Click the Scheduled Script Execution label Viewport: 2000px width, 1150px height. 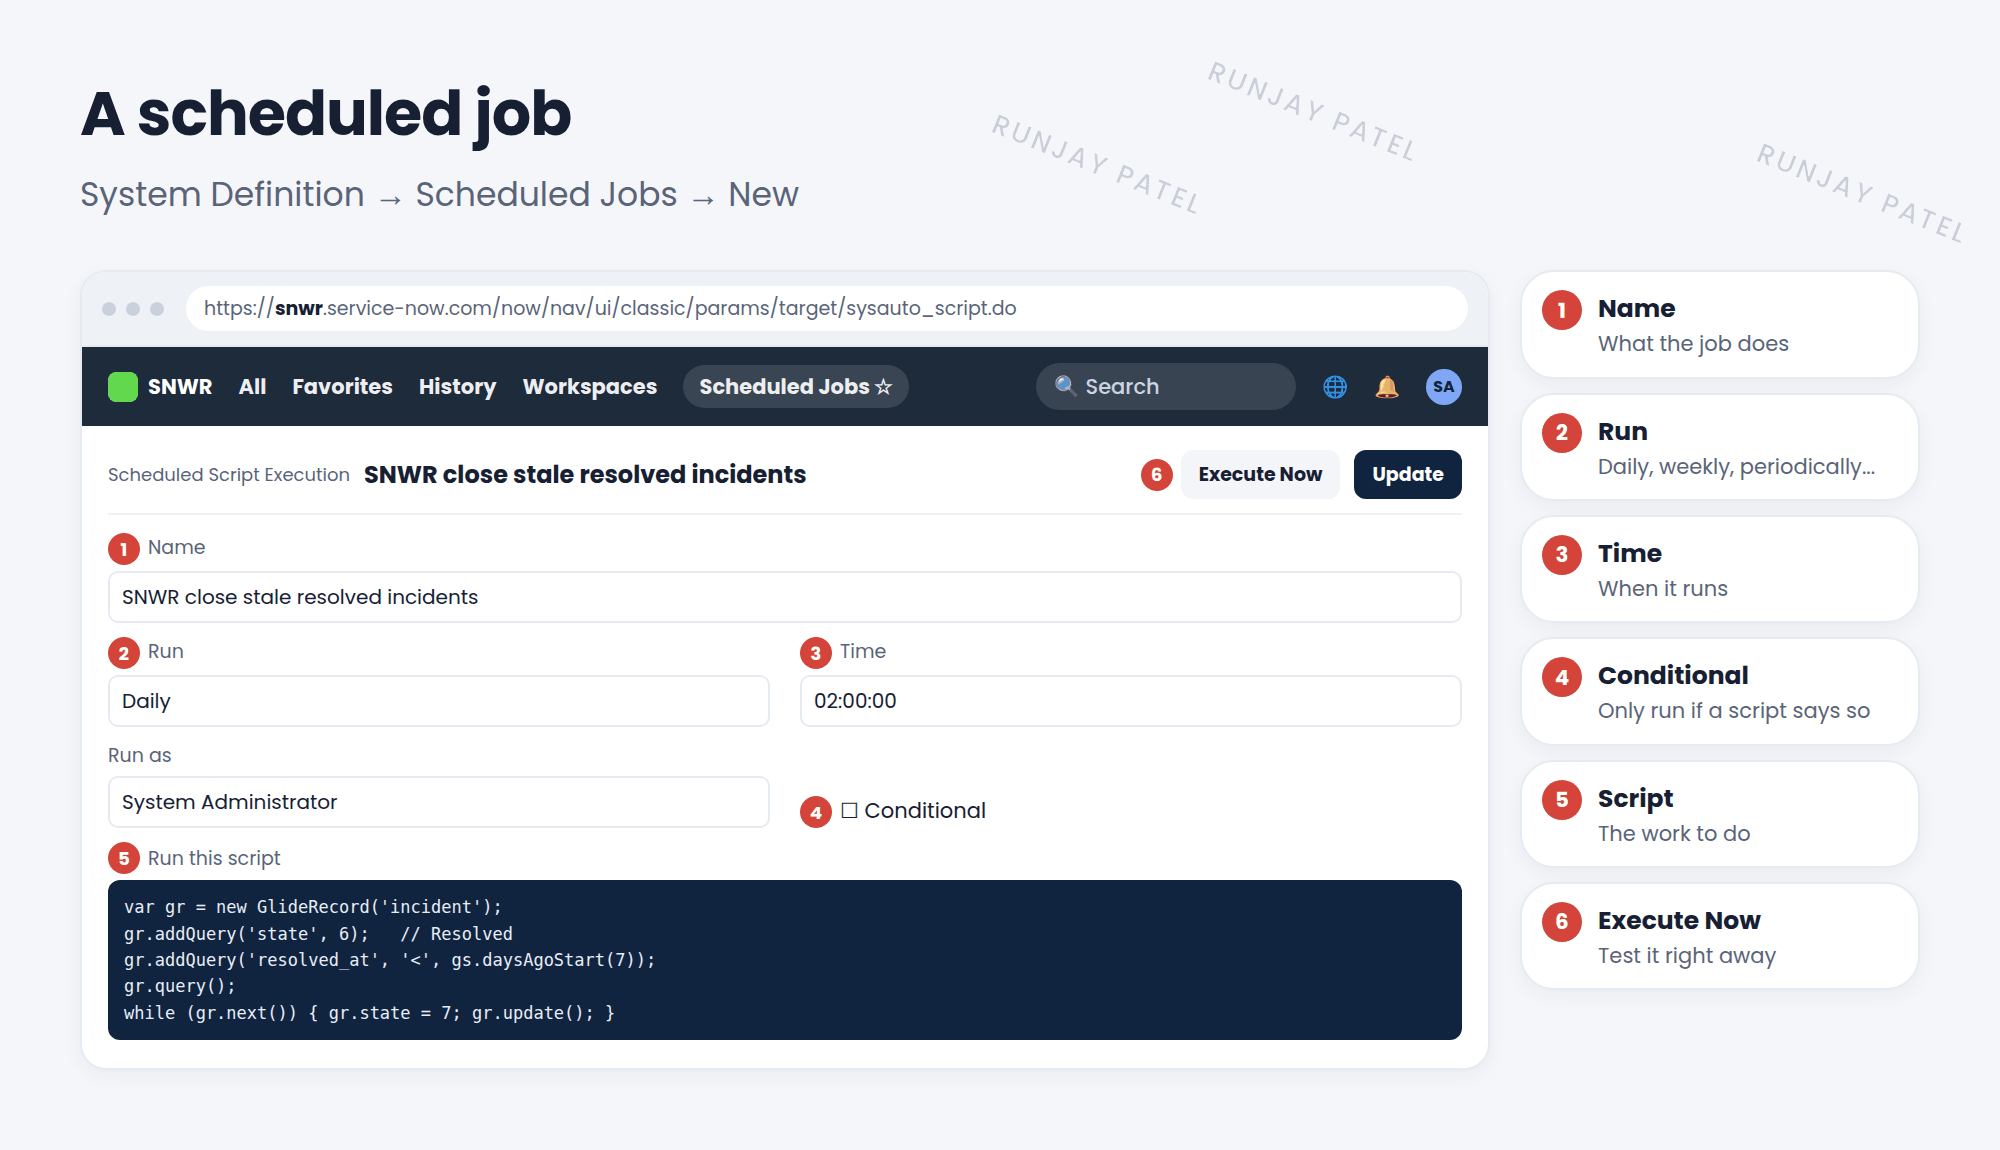tap(229, 475)
